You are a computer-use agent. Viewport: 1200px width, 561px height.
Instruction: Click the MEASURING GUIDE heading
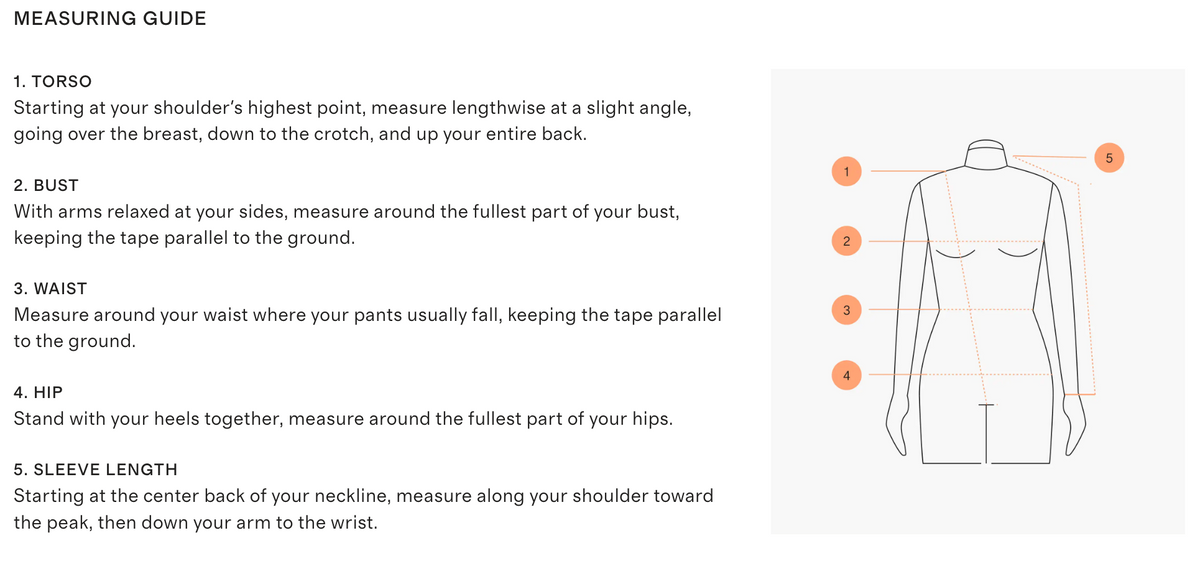point(111,18)
